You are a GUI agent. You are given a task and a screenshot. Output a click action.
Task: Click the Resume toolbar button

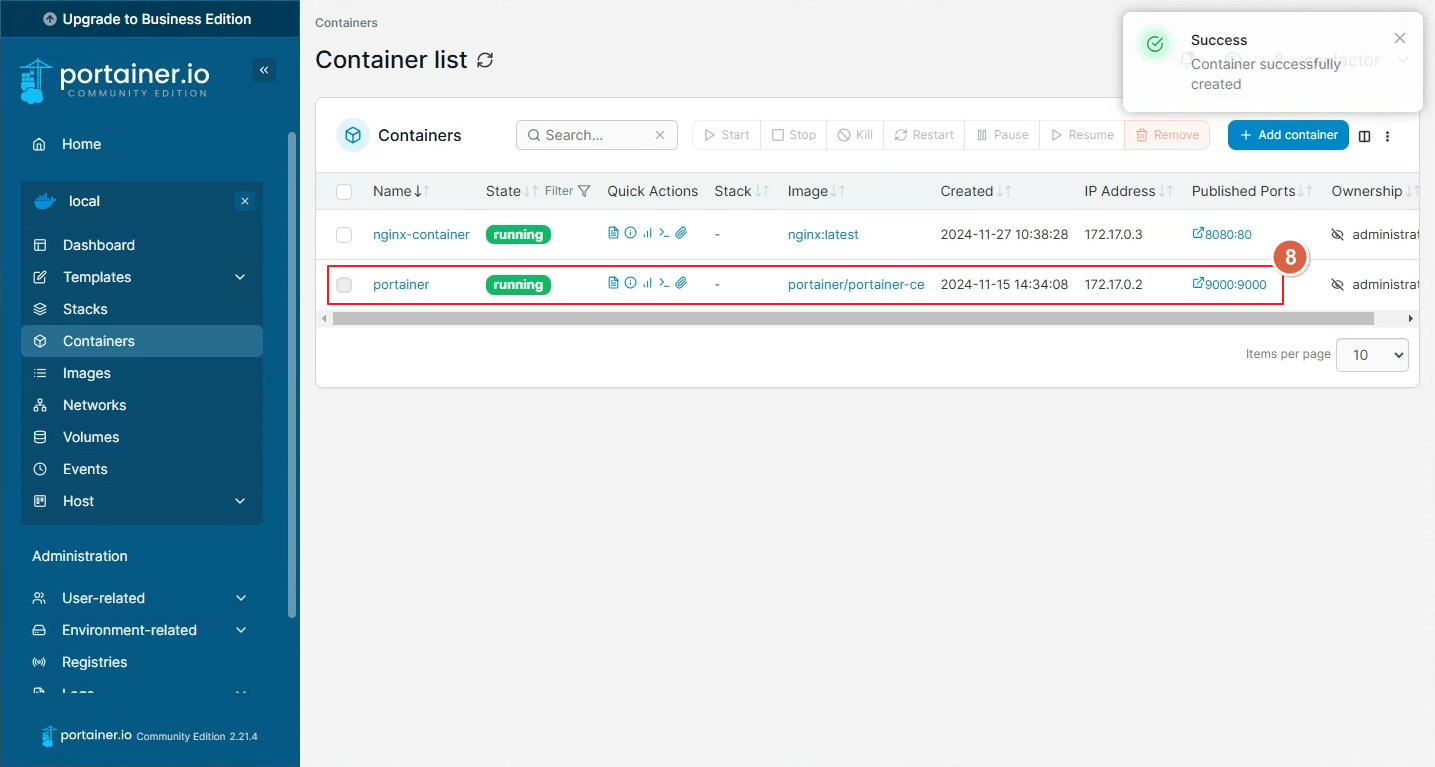coord(1081,135)
